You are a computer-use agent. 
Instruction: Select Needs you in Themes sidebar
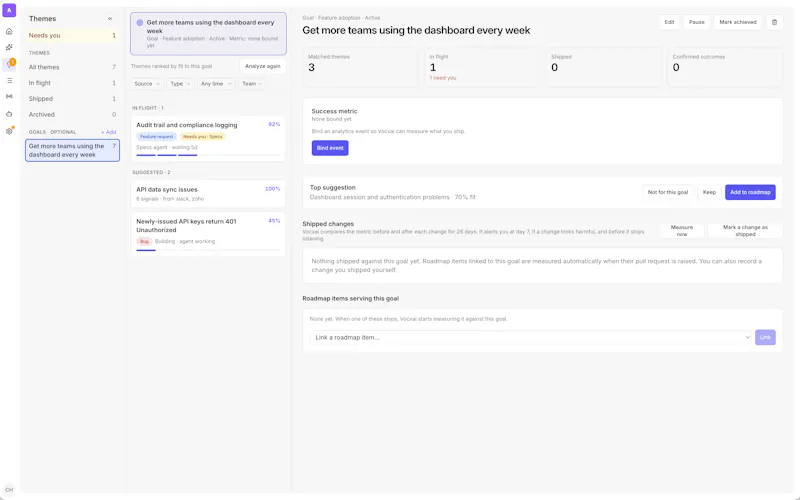[x=72, y=35]
